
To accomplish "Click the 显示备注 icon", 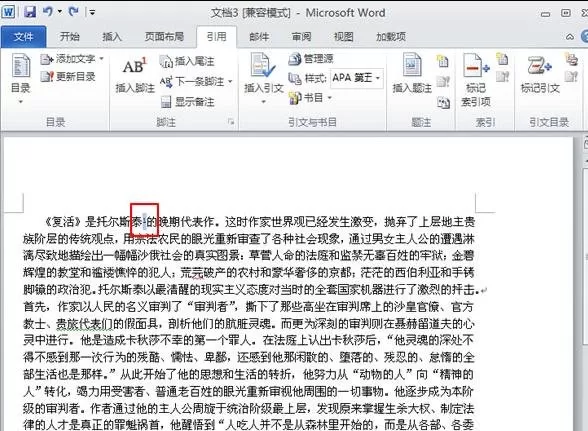I will coord(166,102).
